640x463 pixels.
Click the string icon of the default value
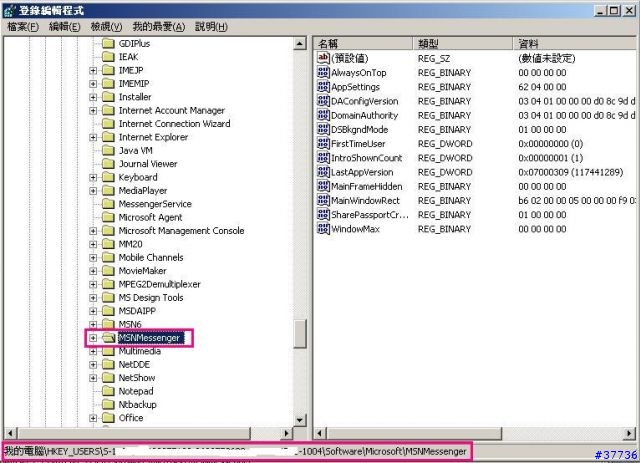323,58
